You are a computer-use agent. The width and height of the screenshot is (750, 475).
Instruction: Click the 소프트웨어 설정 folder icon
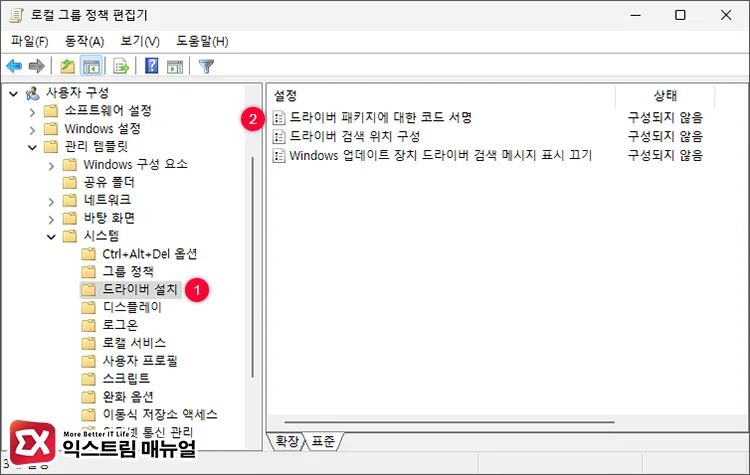coord(51,111)
